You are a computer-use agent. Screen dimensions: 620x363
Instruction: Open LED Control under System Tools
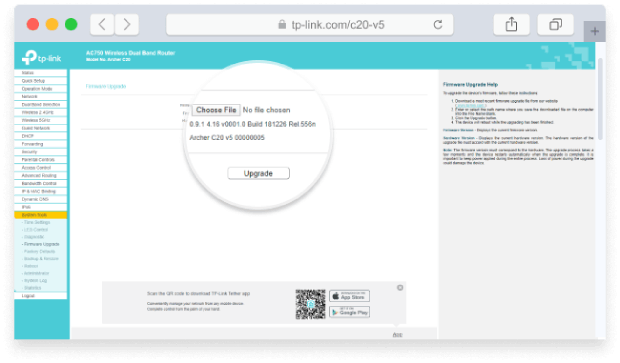point(36,229)
